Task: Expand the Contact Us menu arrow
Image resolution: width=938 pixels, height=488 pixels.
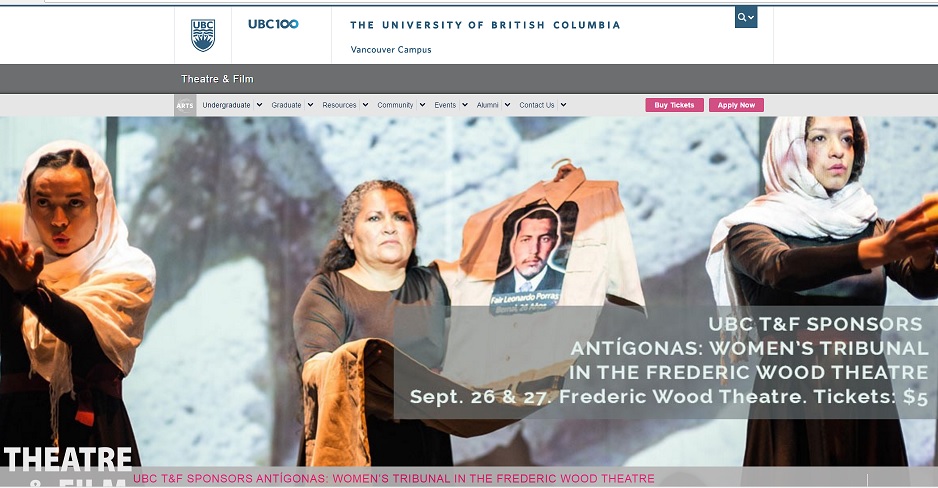Action: [x=564, y=105]
